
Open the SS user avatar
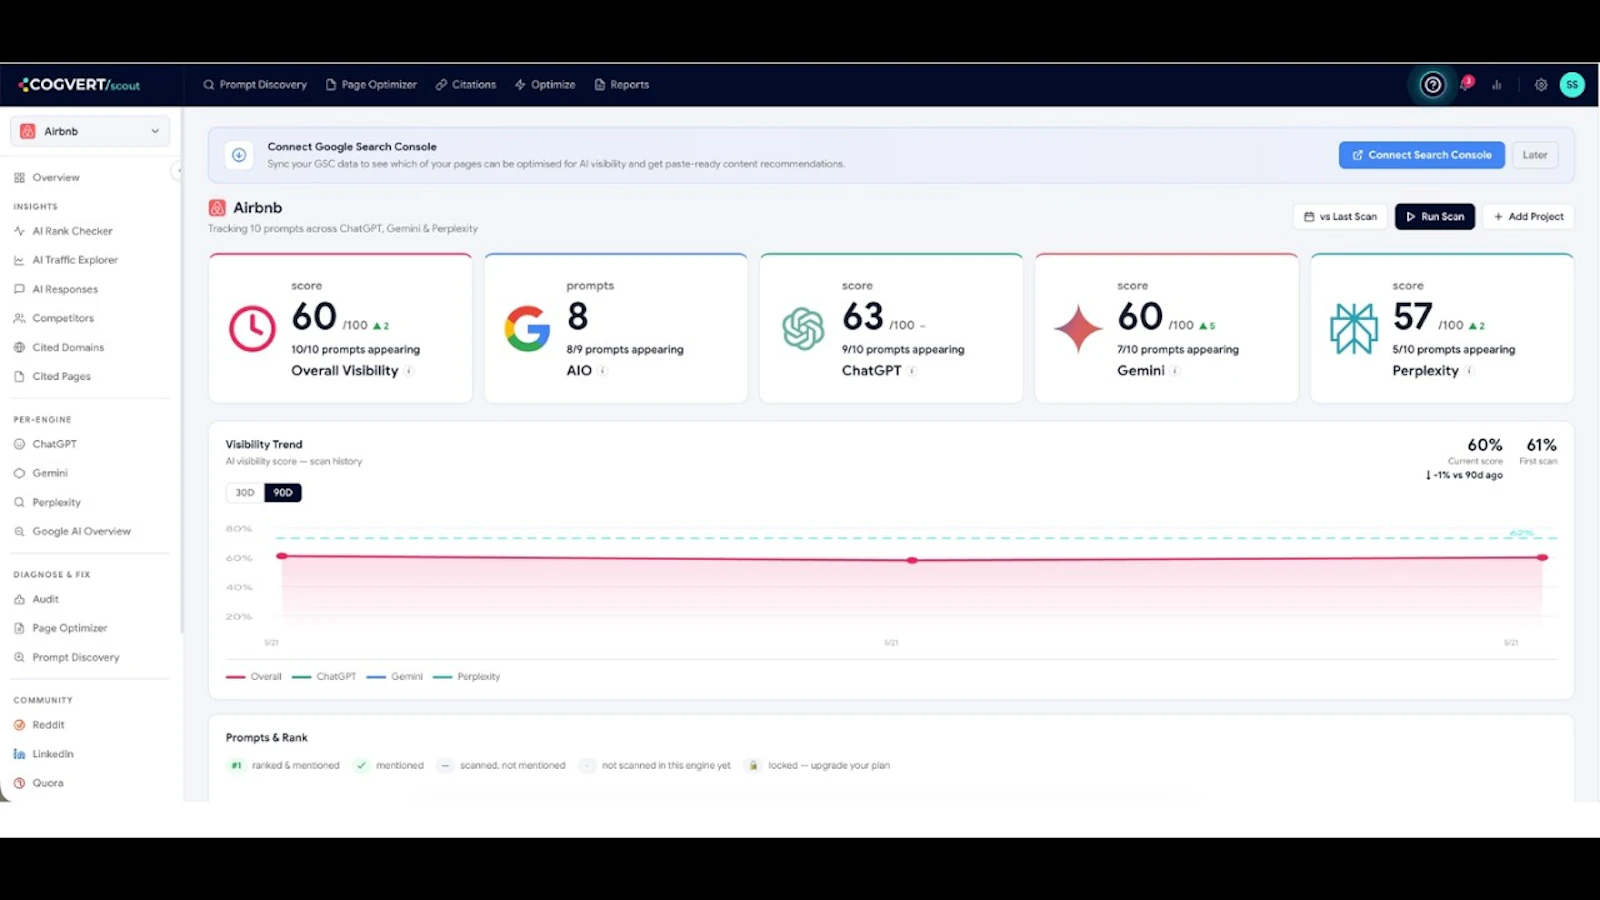1572,85
